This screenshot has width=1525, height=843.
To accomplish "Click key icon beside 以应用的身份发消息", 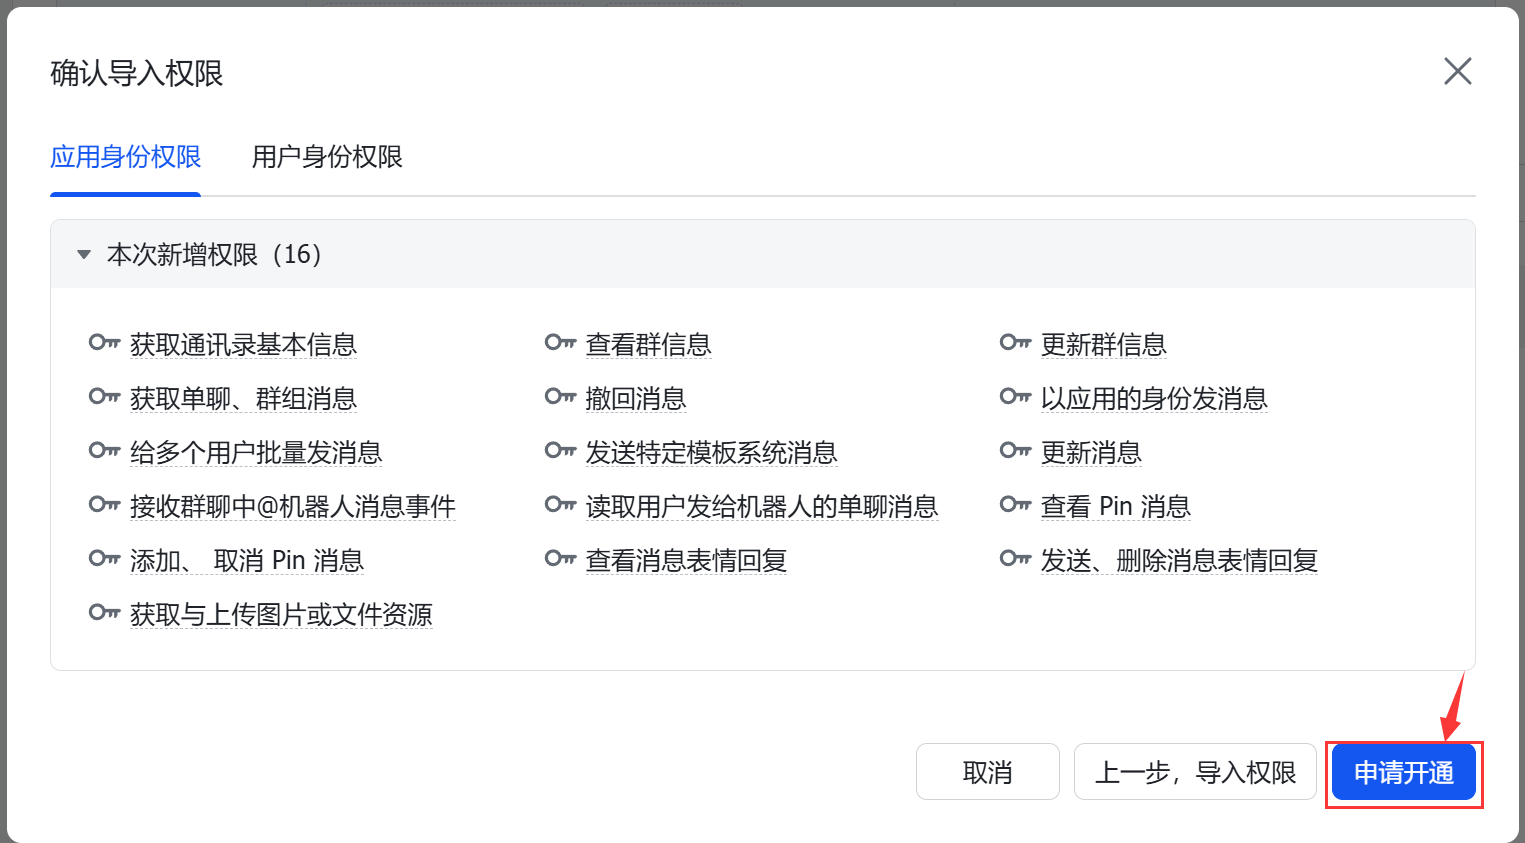I will (1015, 397).
